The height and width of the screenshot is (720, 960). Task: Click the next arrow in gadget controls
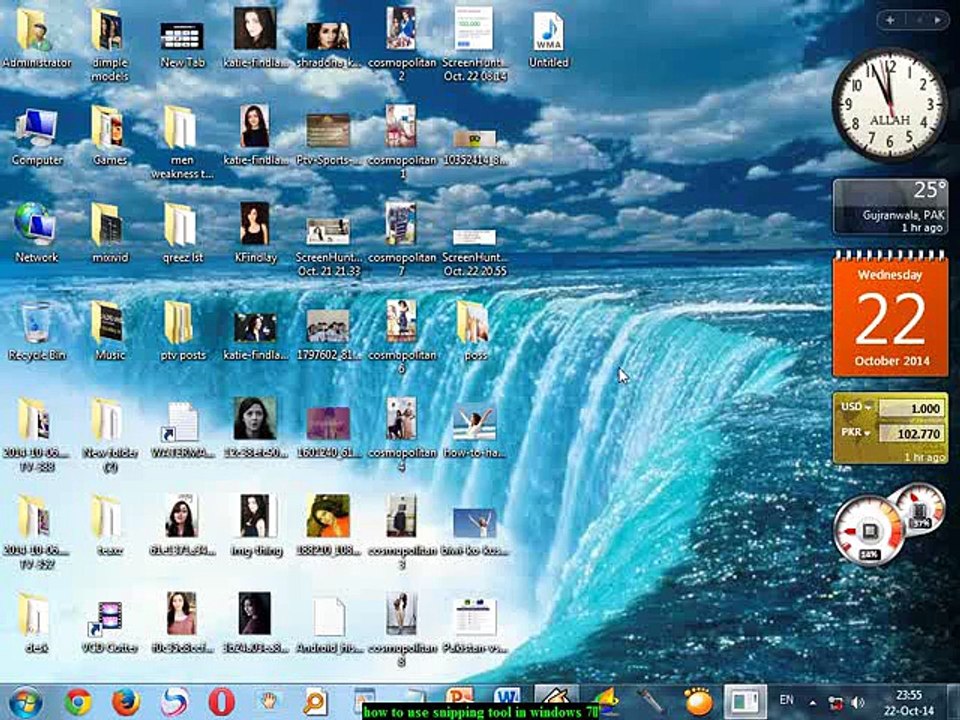tap(937, 20)
